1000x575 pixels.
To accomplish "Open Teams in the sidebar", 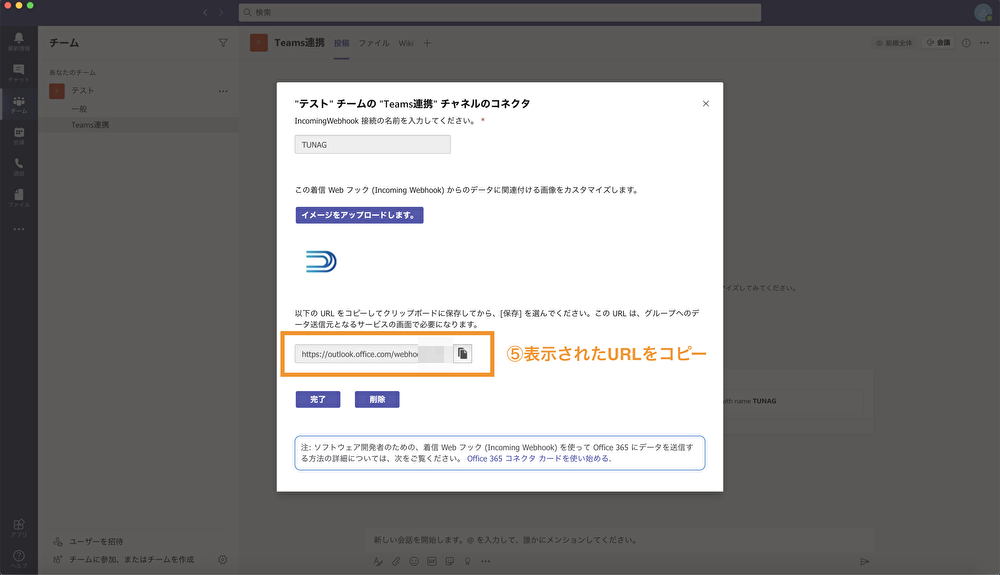I will click(x=18, y=105).
